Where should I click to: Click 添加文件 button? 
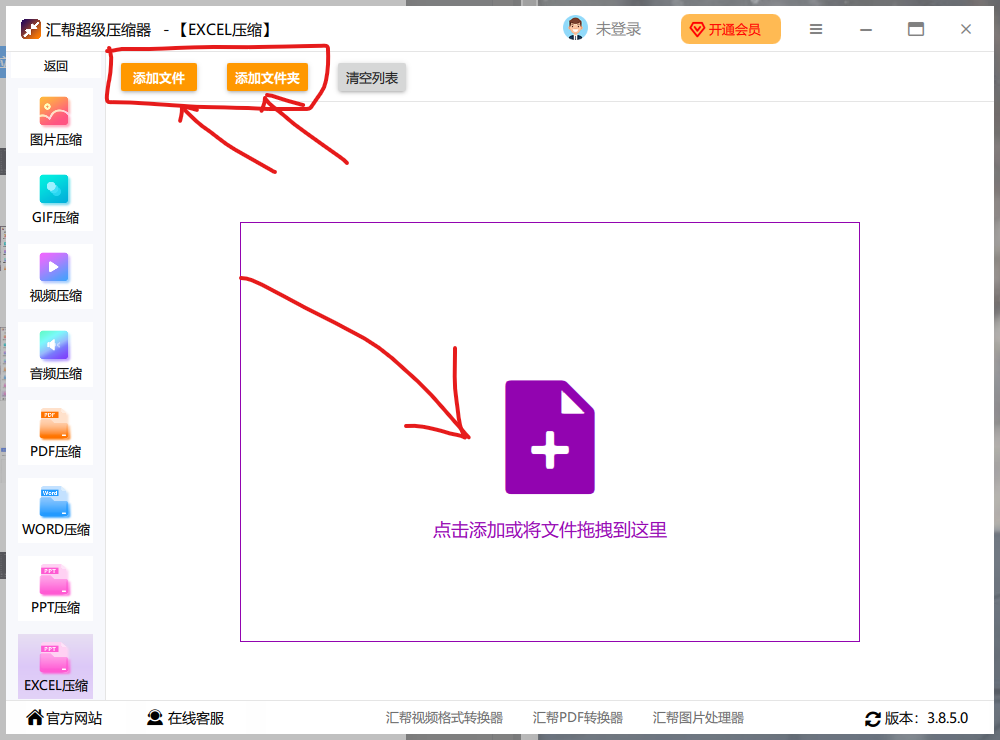point(159,78)
